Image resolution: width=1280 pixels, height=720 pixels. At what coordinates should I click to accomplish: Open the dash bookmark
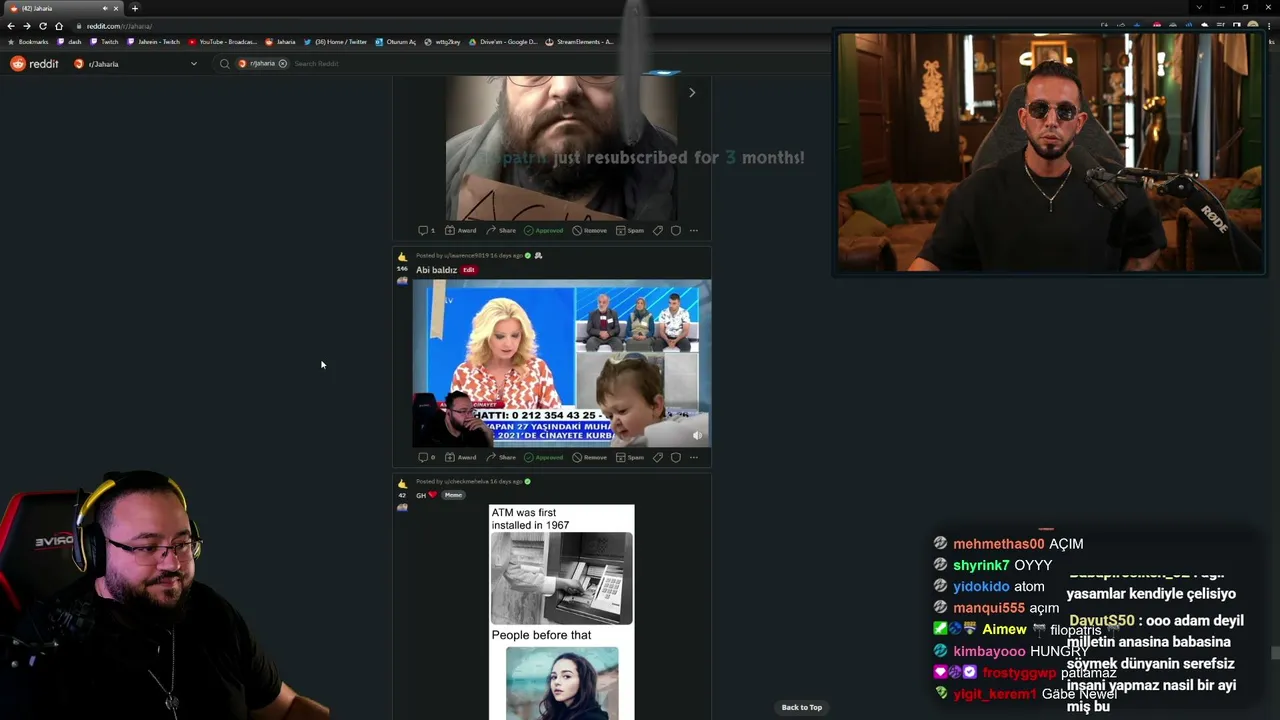coord(70,42)
